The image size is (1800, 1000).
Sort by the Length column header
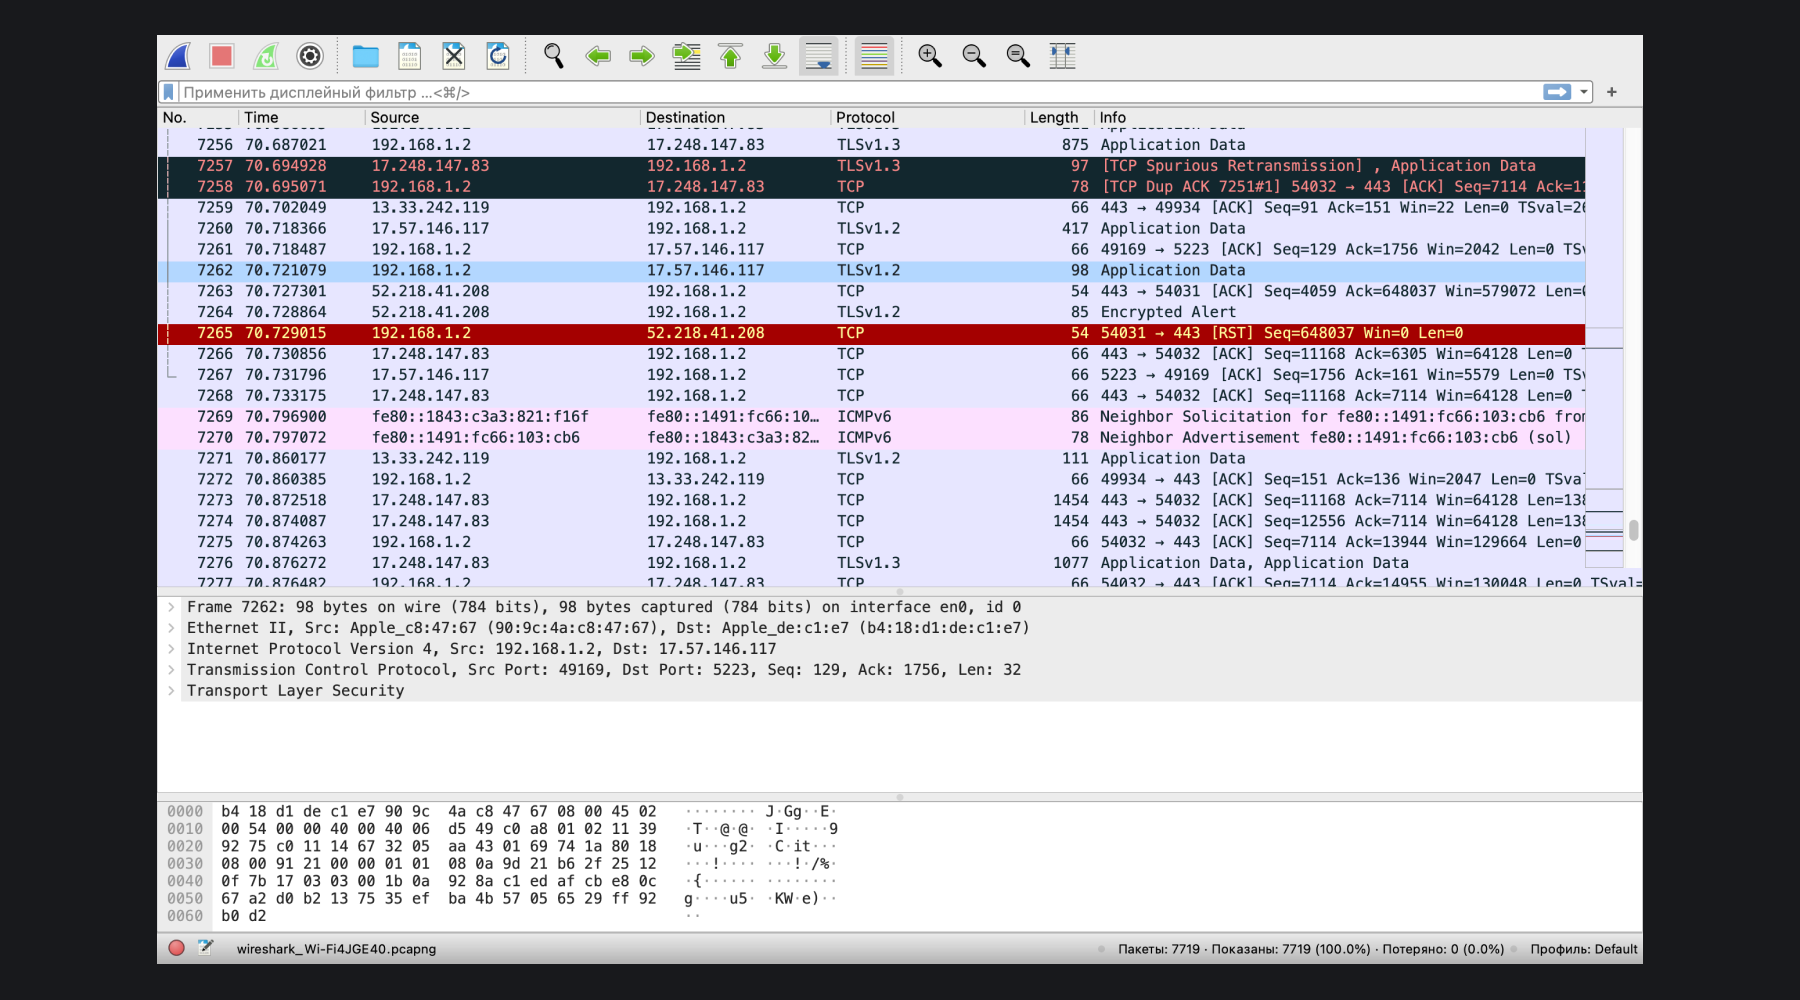(x=1059, y=117)
